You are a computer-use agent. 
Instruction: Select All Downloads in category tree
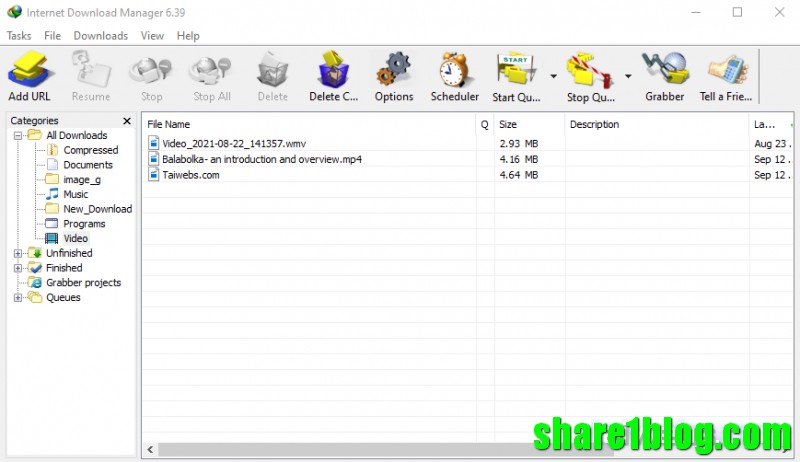(77, 135)
